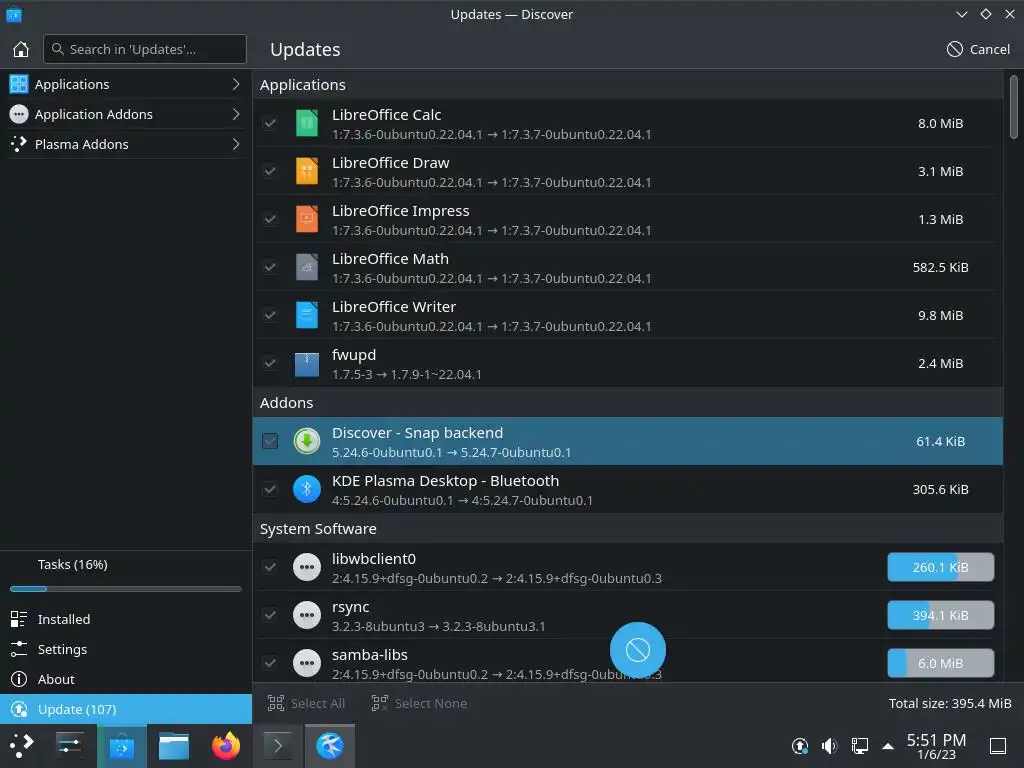1024x768 pixels.
Task: Click the LibreOffice Math '582.5 KiB' size
Action: [x=940, y=268]
